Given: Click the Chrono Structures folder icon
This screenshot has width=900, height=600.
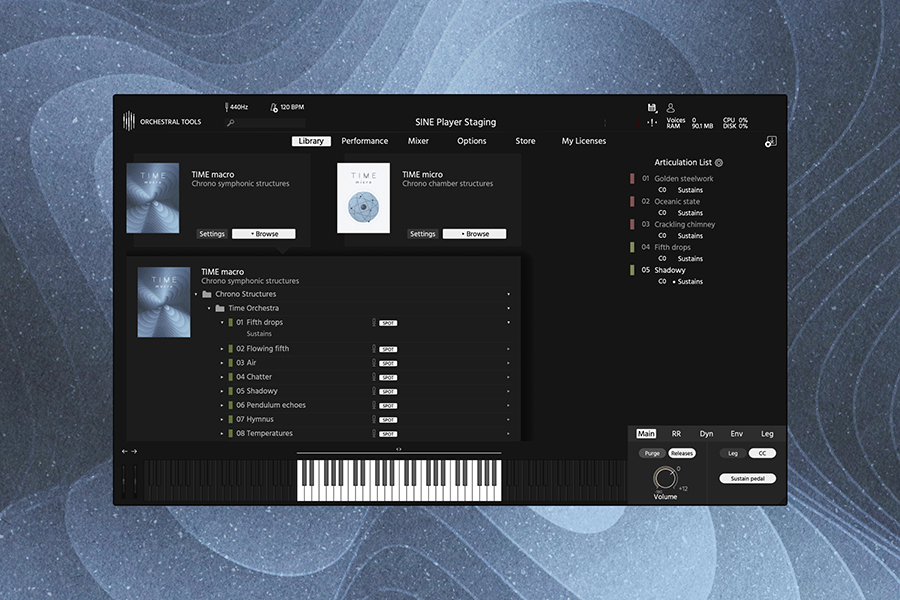Looking at the screenshot, I should [x=207, y=294].
